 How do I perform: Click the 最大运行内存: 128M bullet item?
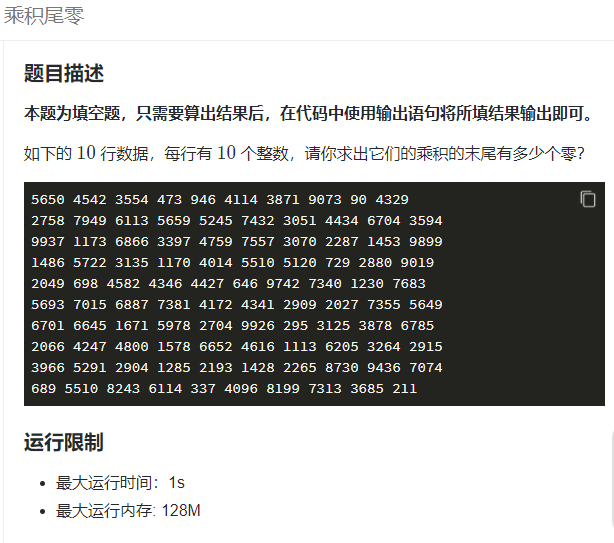(128, 511)
